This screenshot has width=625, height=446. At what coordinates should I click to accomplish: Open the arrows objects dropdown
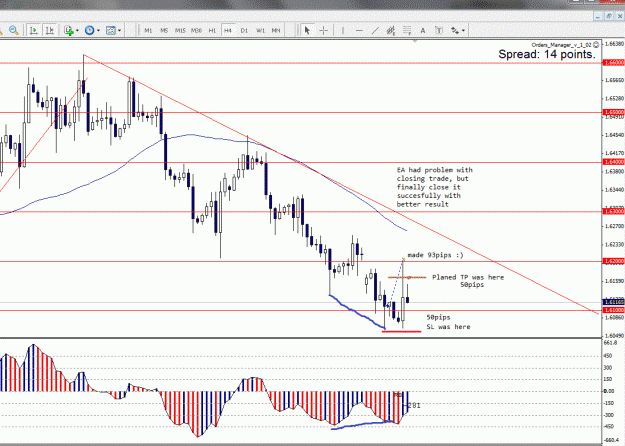pos(463,30)
